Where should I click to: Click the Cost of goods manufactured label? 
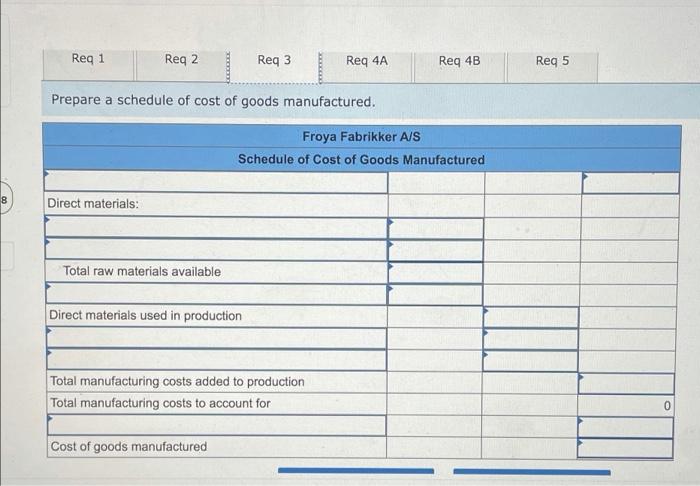tap(129, 447)
